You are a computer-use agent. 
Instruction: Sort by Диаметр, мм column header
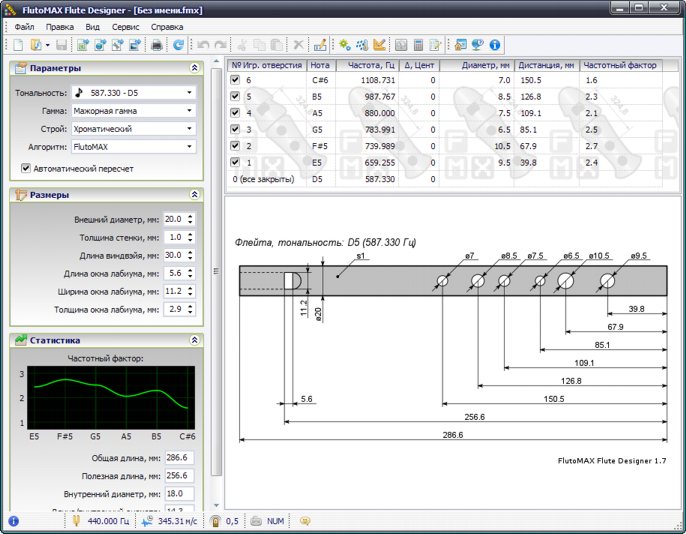click(477, 65)
